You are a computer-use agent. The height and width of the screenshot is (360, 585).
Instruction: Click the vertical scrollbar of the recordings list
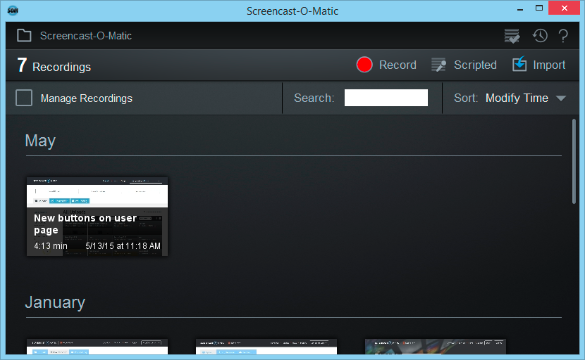574,162
